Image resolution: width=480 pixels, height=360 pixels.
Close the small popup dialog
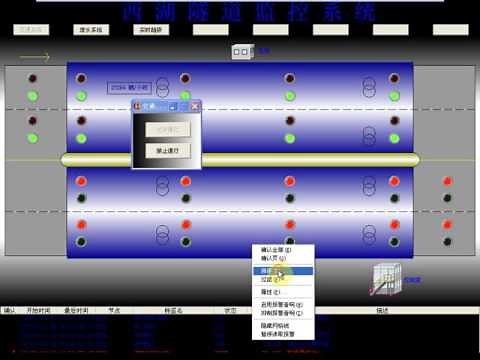(195, 107)
